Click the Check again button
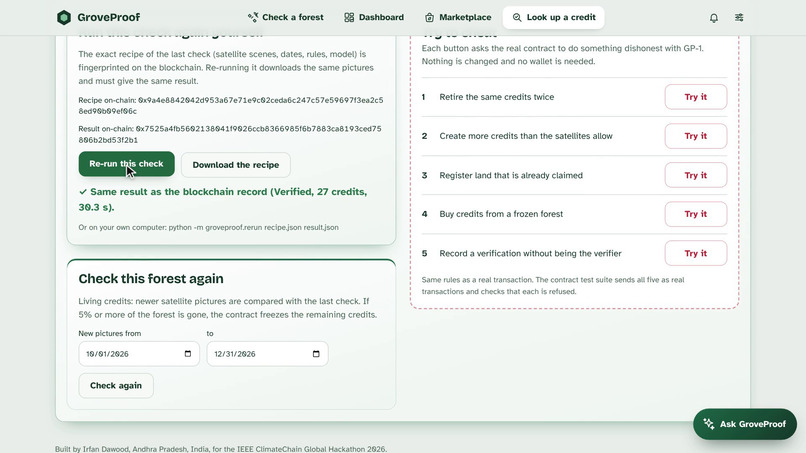 pos(116,386)
